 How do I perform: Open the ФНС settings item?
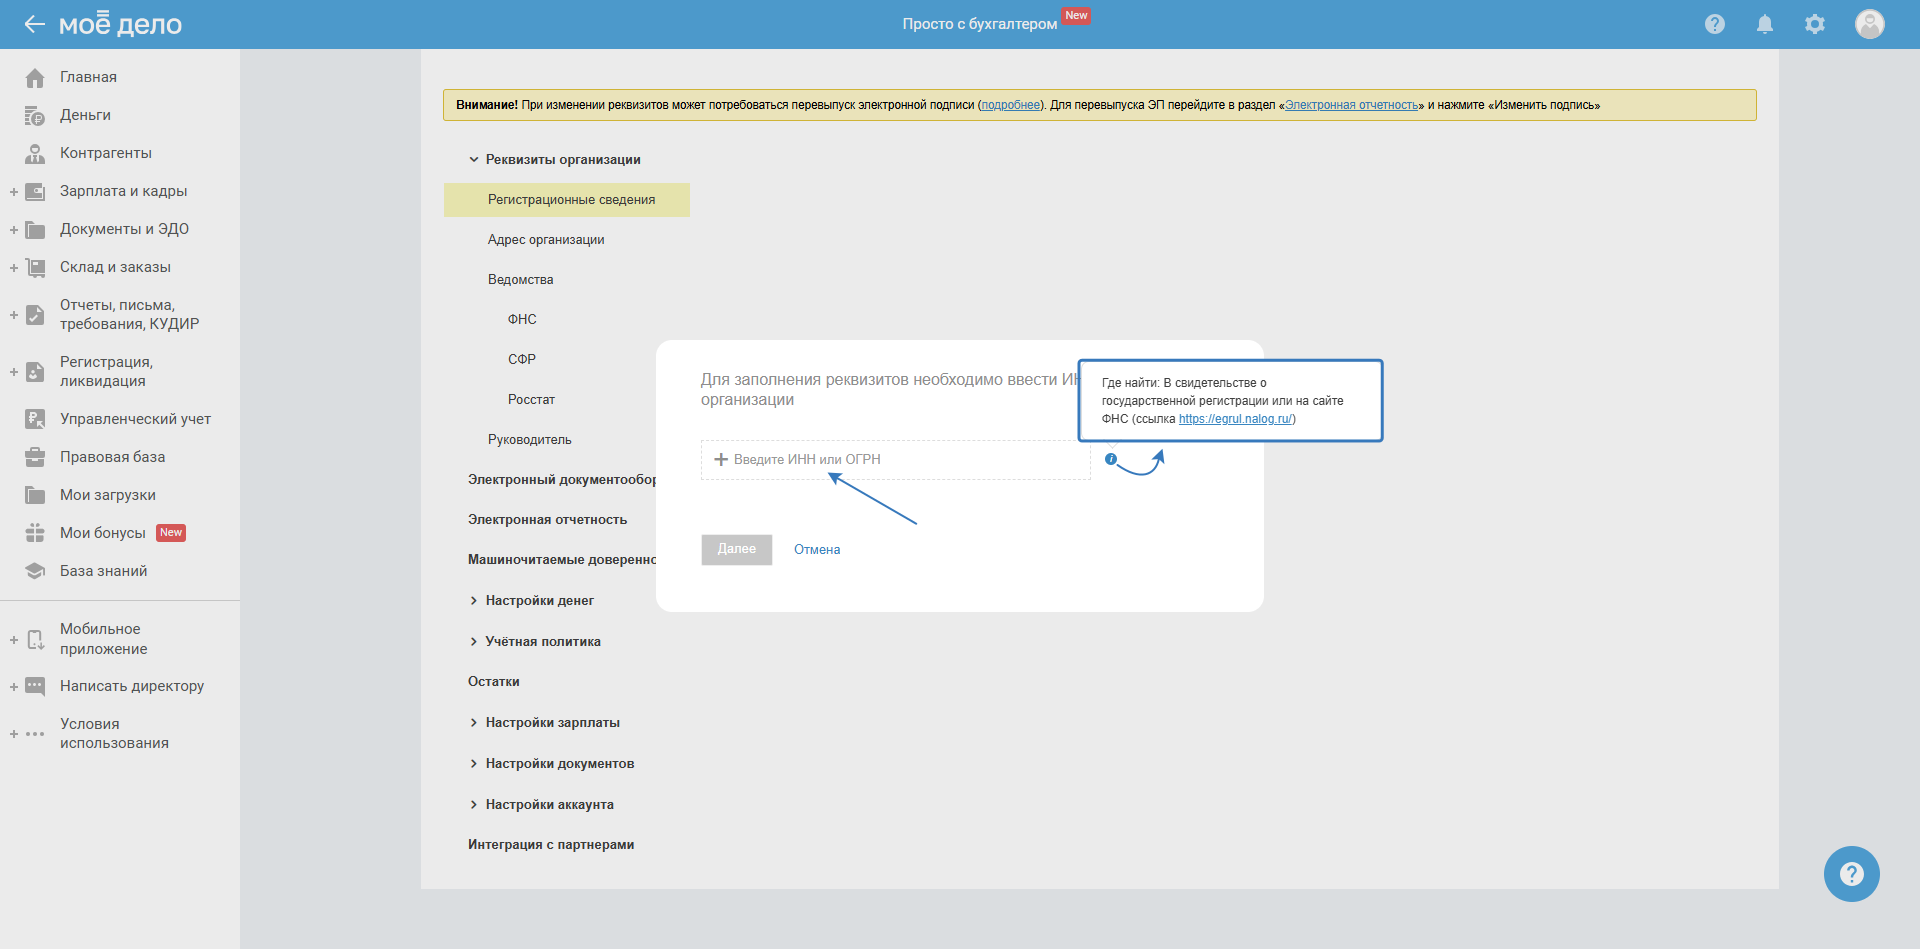(x=522, y=320)
